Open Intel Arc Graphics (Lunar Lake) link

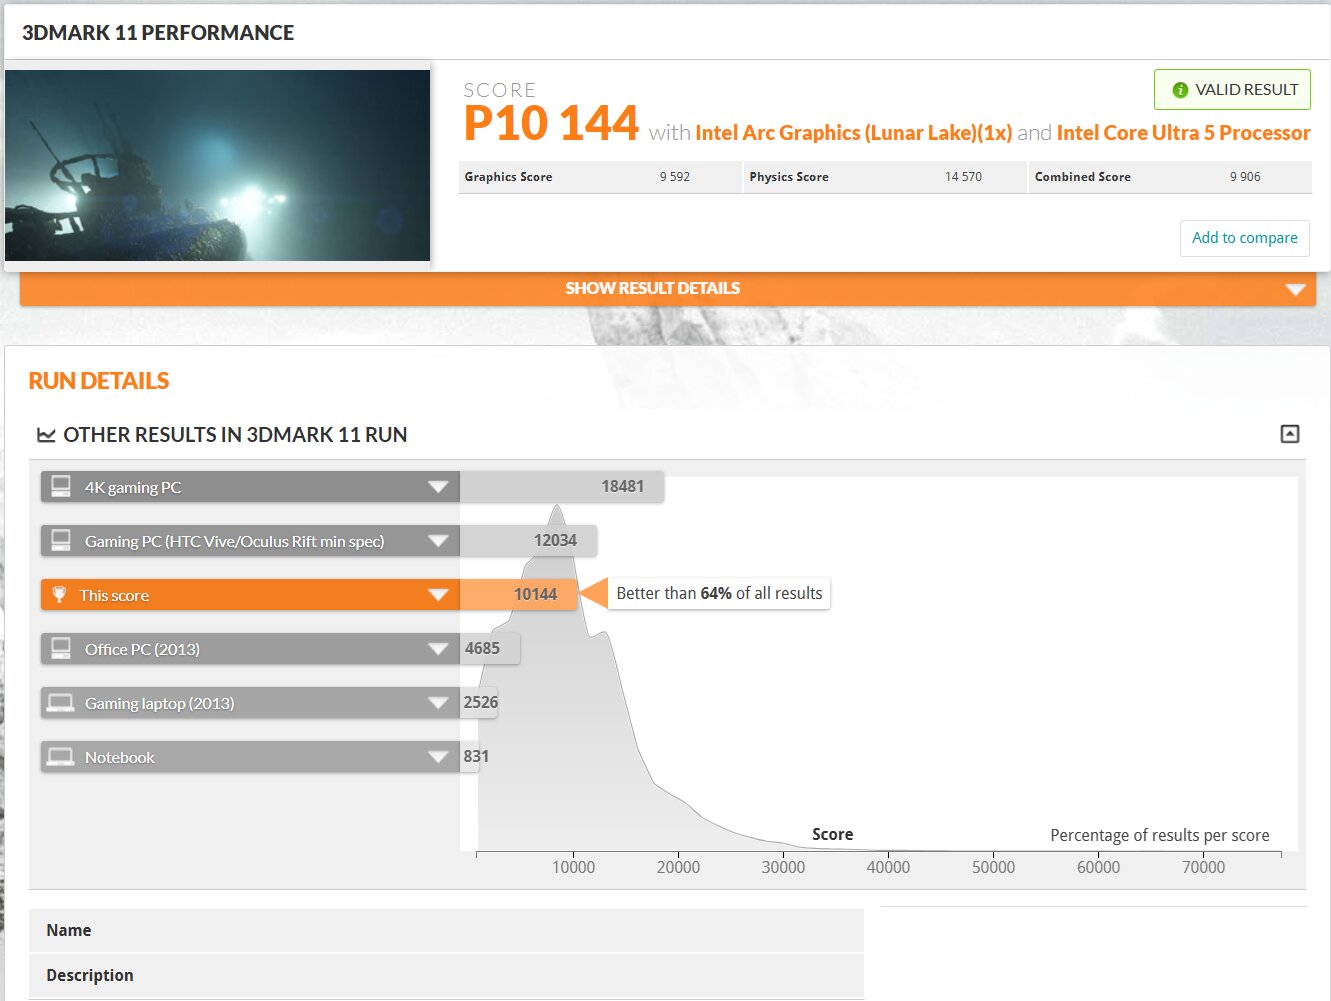853,133
